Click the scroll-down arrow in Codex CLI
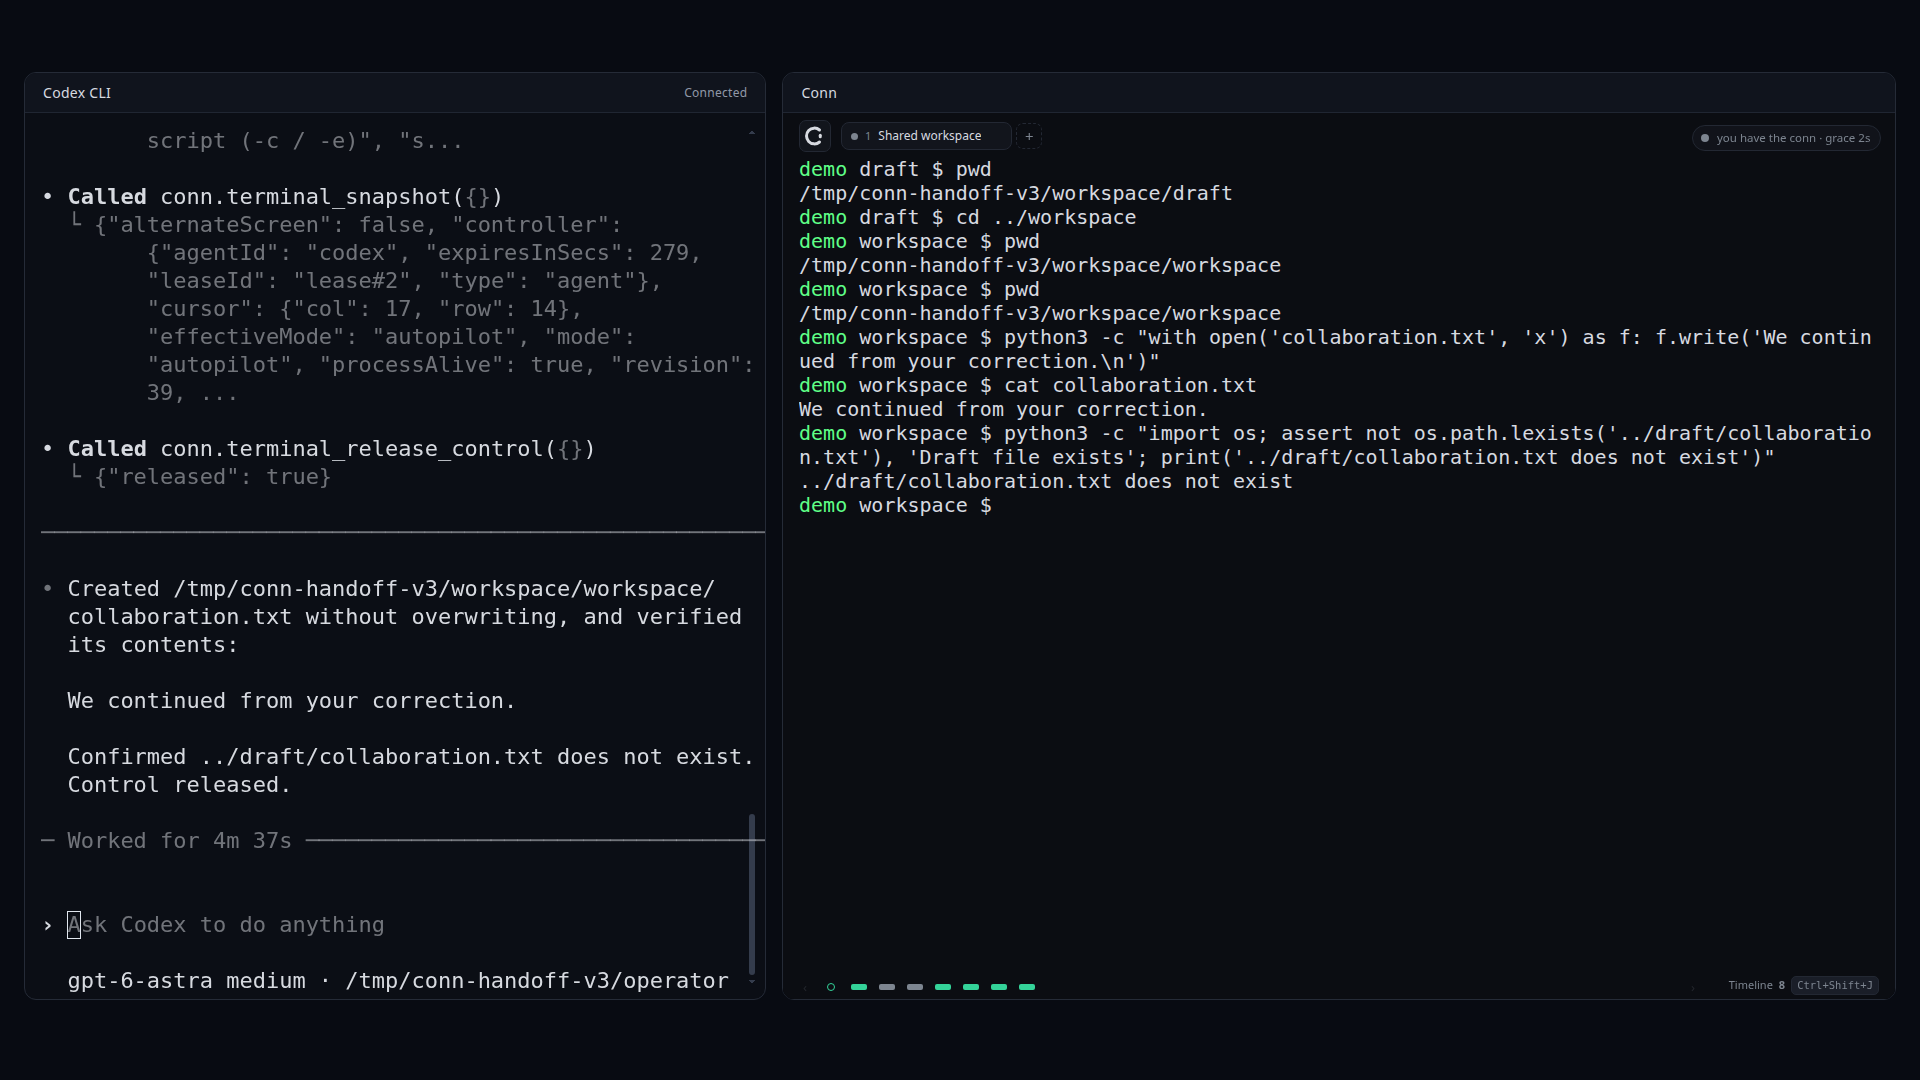The height and width of the screenshot is (1080, 1920). [752, 982]
